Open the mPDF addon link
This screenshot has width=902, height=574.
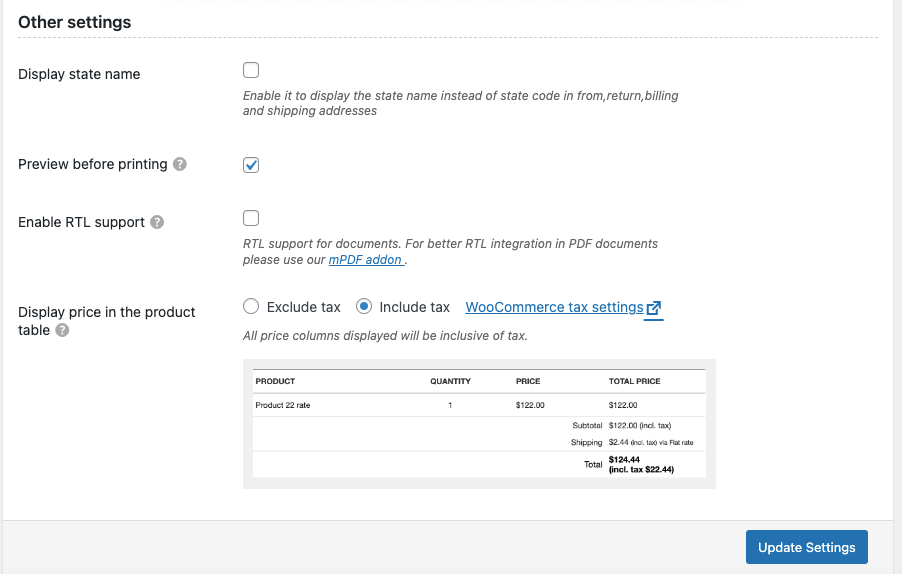tap(365, 259)
